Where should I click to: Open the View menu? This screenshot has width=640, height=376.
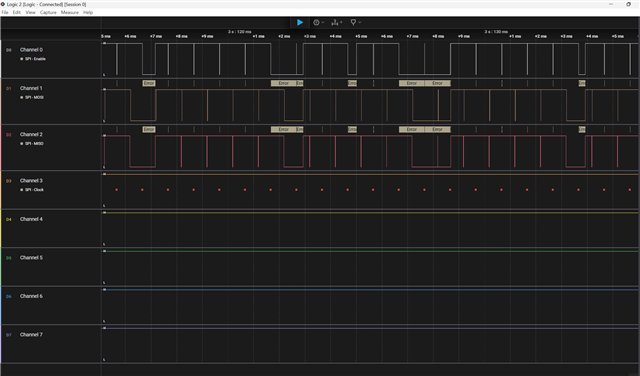[x=30, y=12]
